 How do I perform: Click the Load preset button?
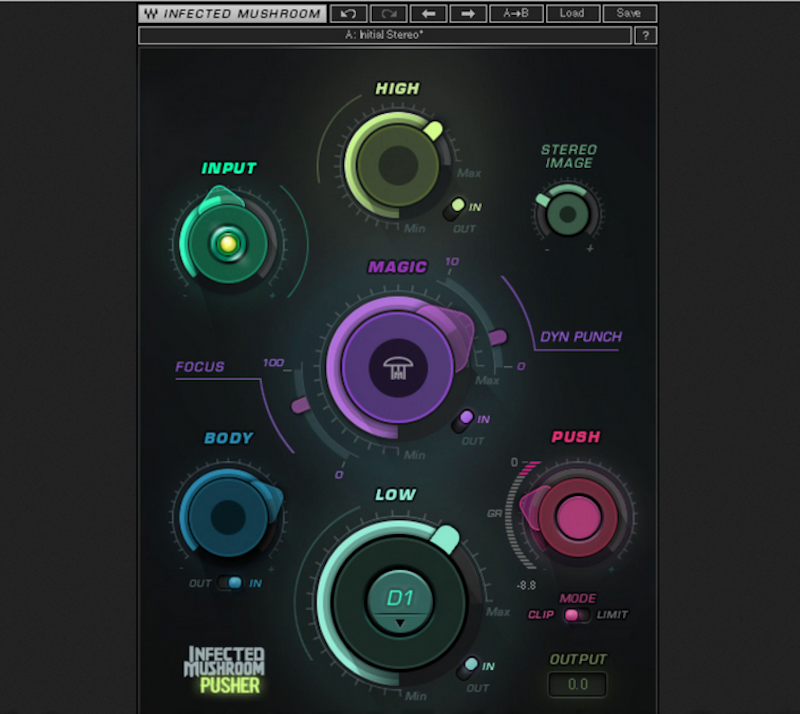click(572, 13)
